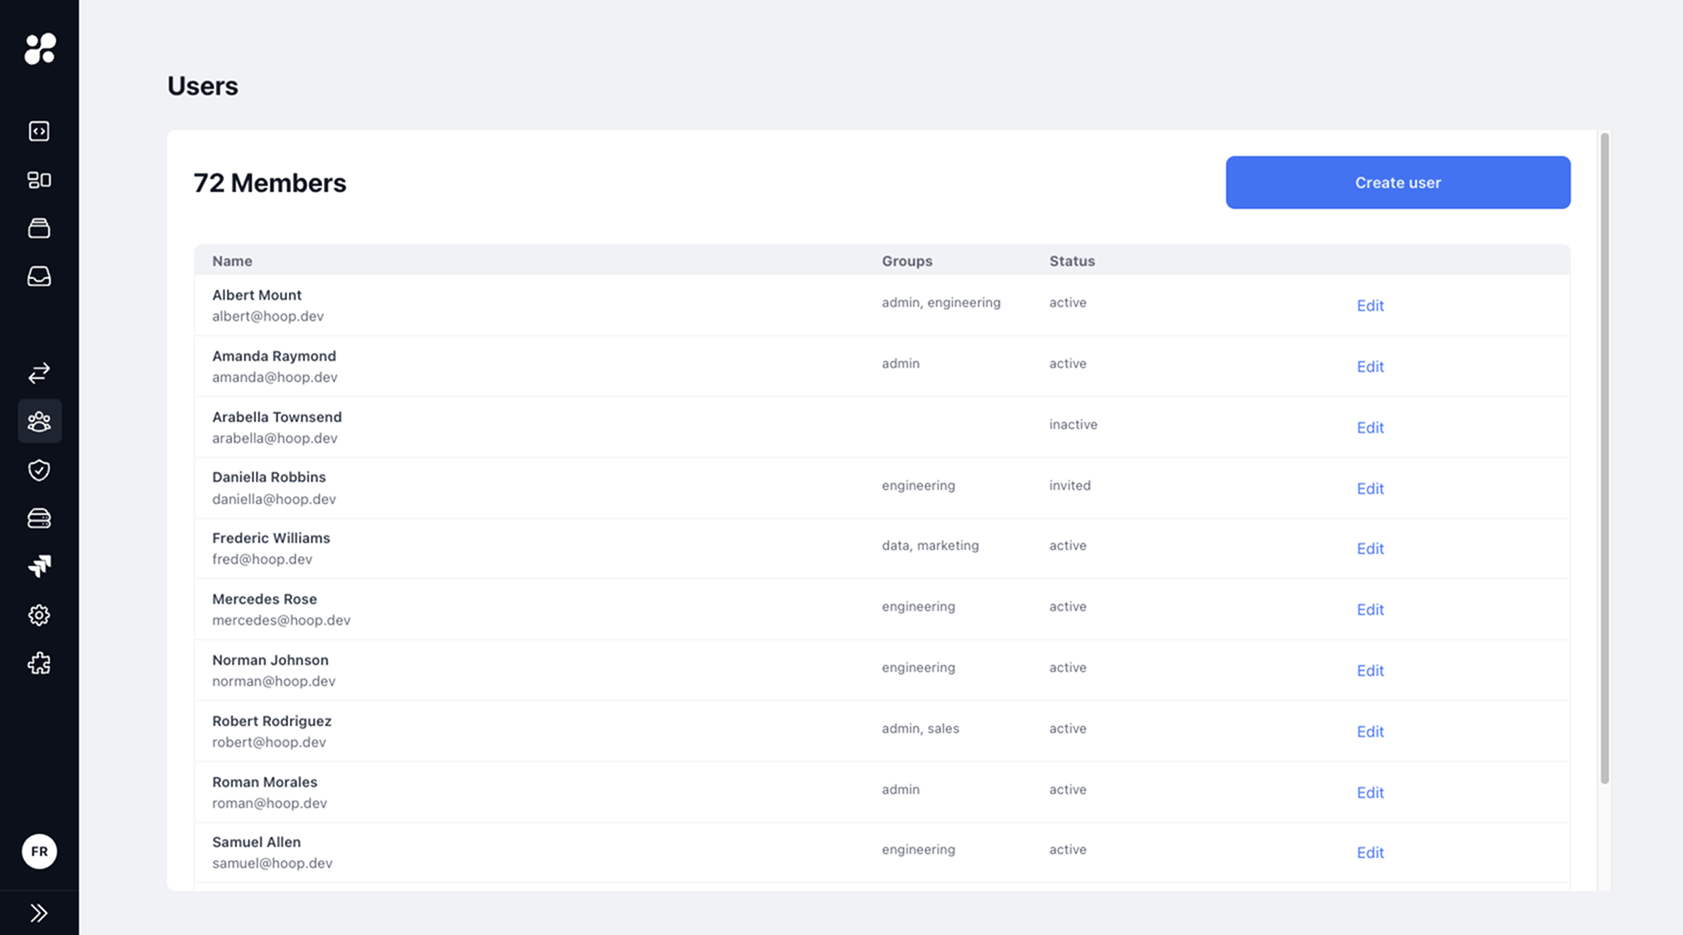Open the sessions swap-arrows icon
This screenshot has width=1683, height=935.
point(38,373)
